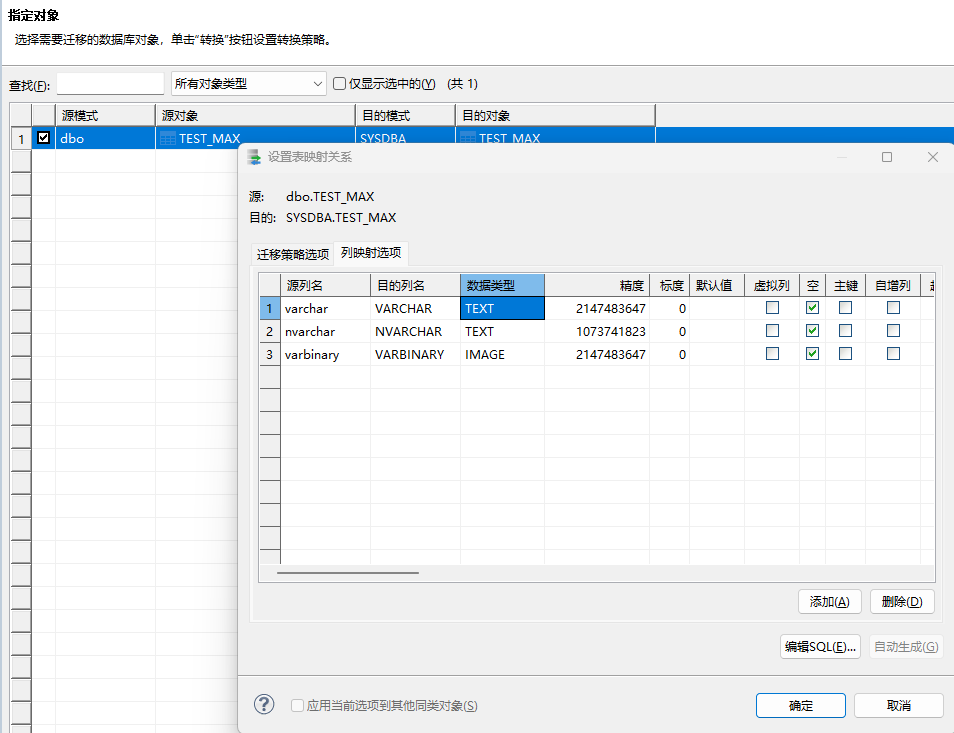Image resolution: width=954 pixels, height=733 pixels.
Task: Switch to 列映射选项 tab
Action: (x=371, y=252)
